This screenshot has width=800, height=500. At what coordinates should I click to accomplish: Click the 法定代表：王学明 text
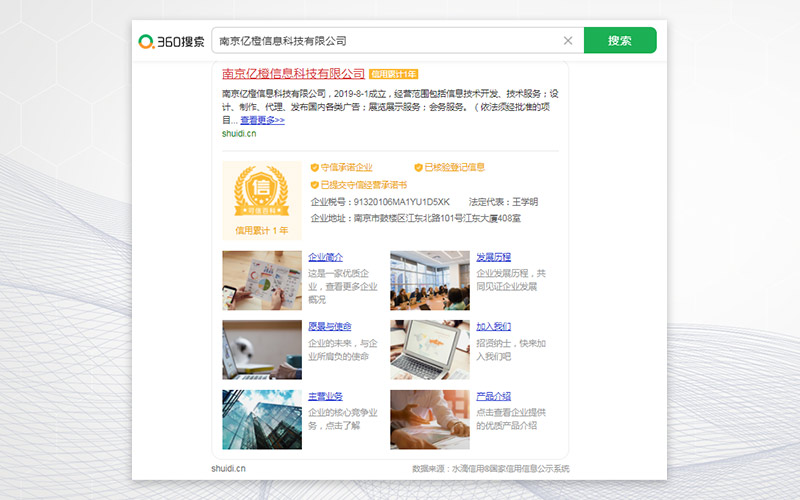pyautogui.click(x=503, y=202)
